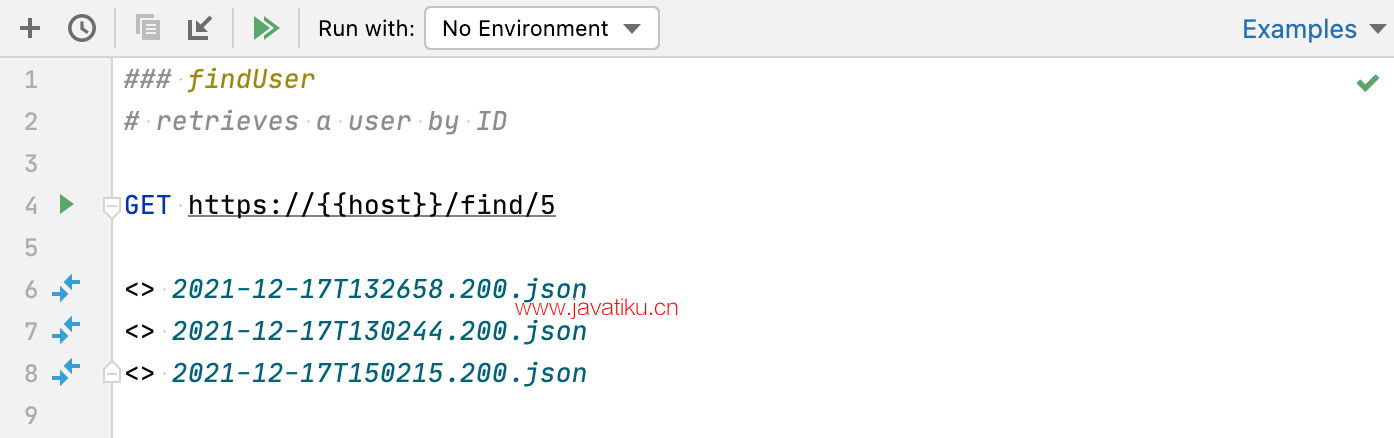Click compare icon next to 132658 response
The image size is (1394, 438).
tap(66, 289)
